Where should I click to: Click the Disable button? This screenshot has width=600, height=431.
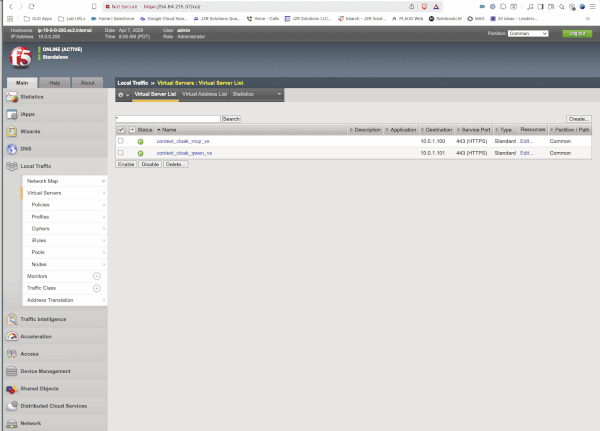[x=150, y=164]
